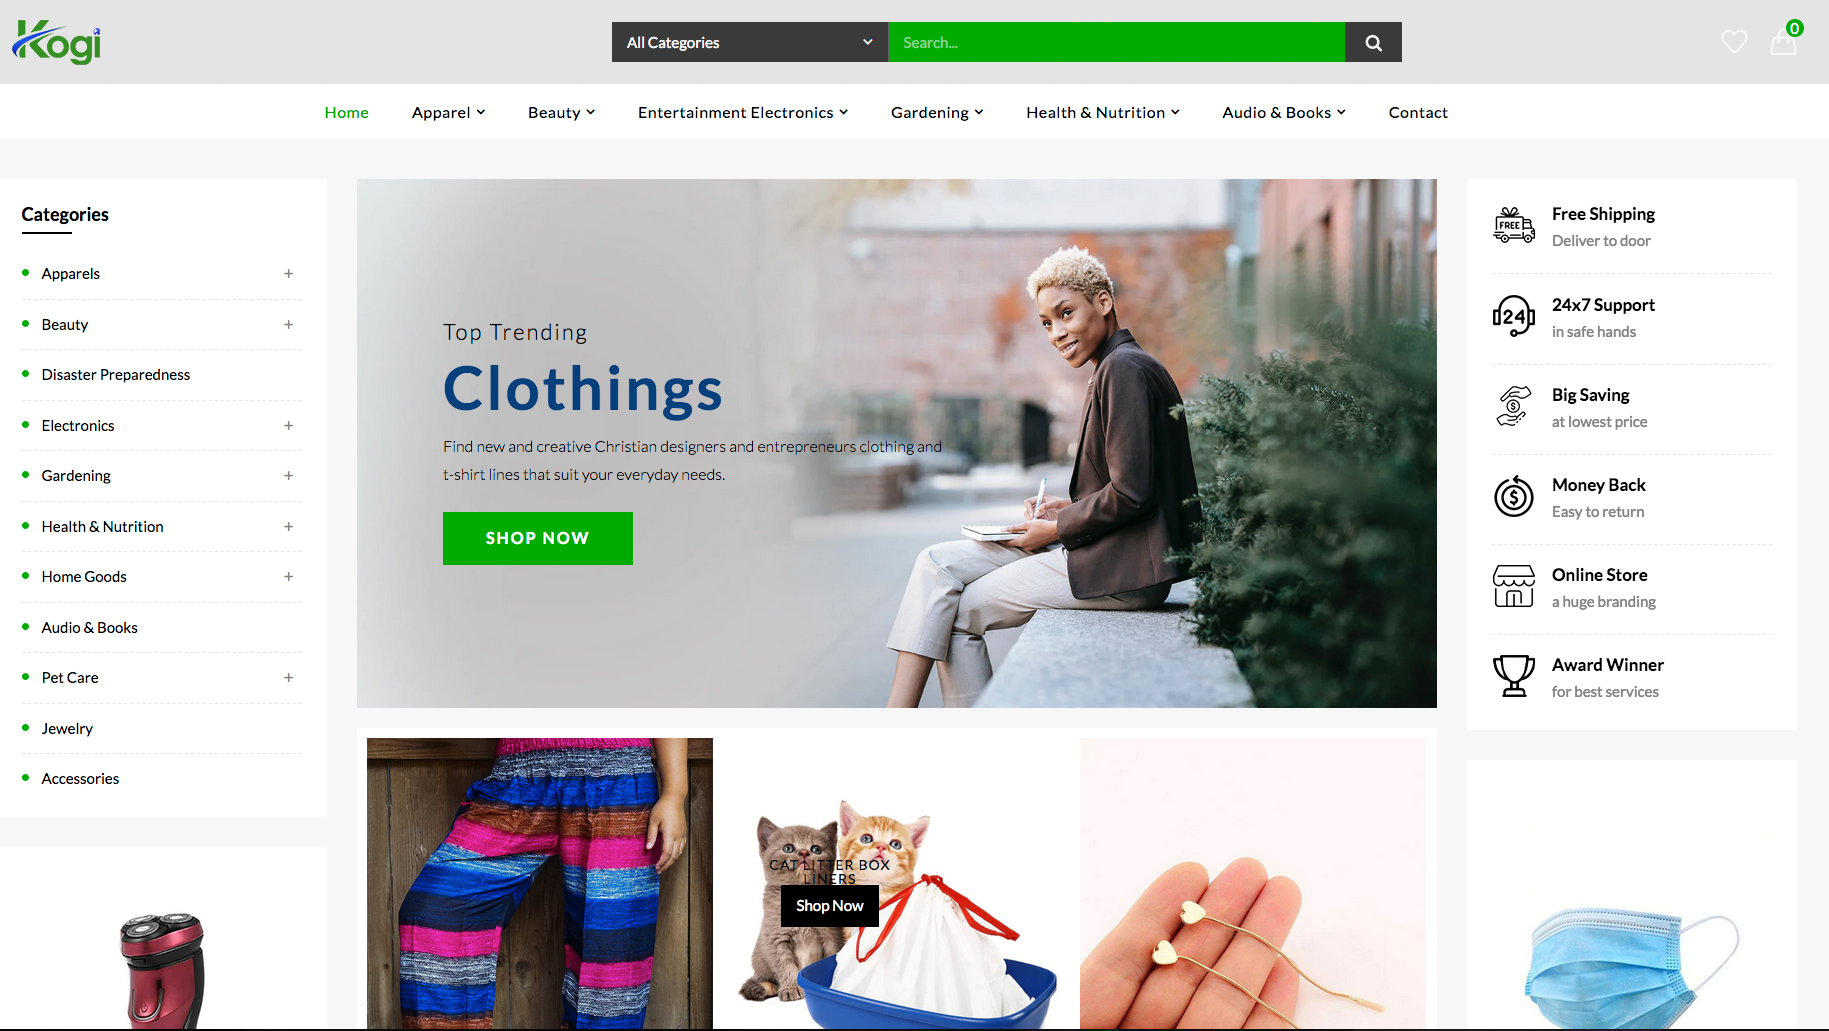Open the Health & Nutrition nav menu
The image size is (1829, 1031).
coord(1103,113)
